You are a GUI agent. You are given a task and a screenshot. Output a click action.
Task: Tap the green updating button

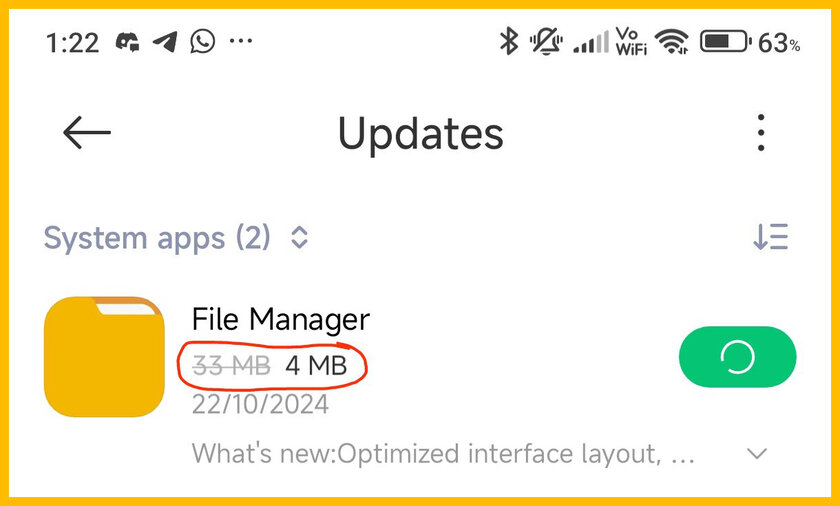(738, 357)
